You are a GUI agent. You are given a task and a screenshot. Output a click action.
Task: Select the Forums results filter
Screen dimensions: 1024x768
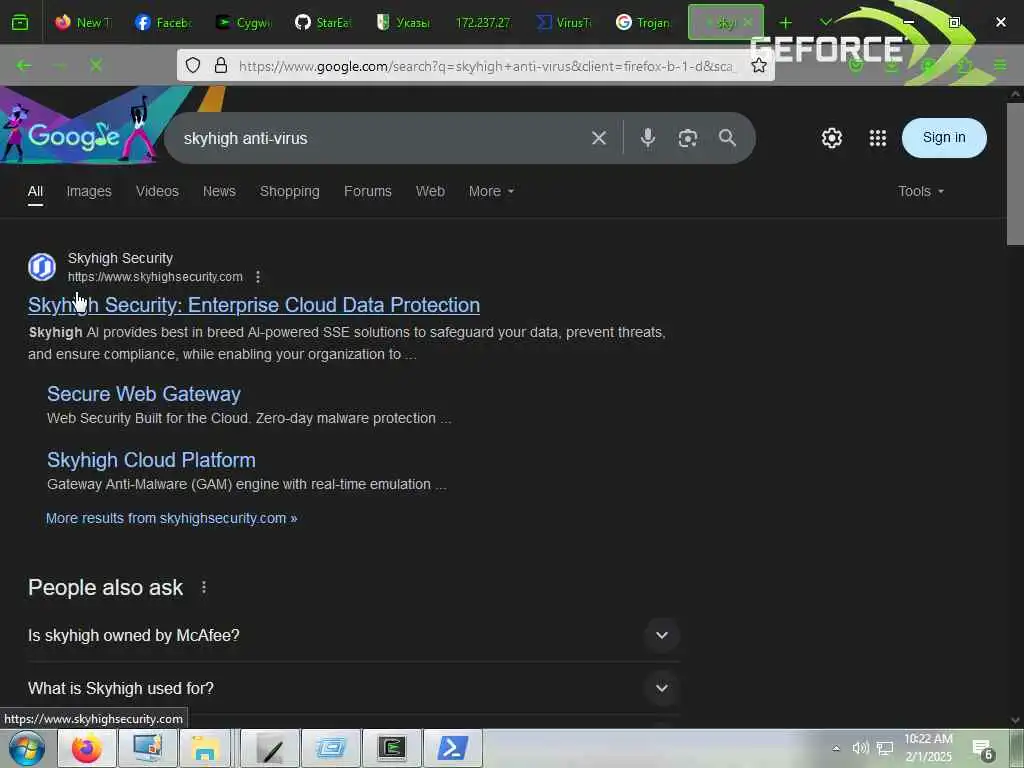(368, 191)
